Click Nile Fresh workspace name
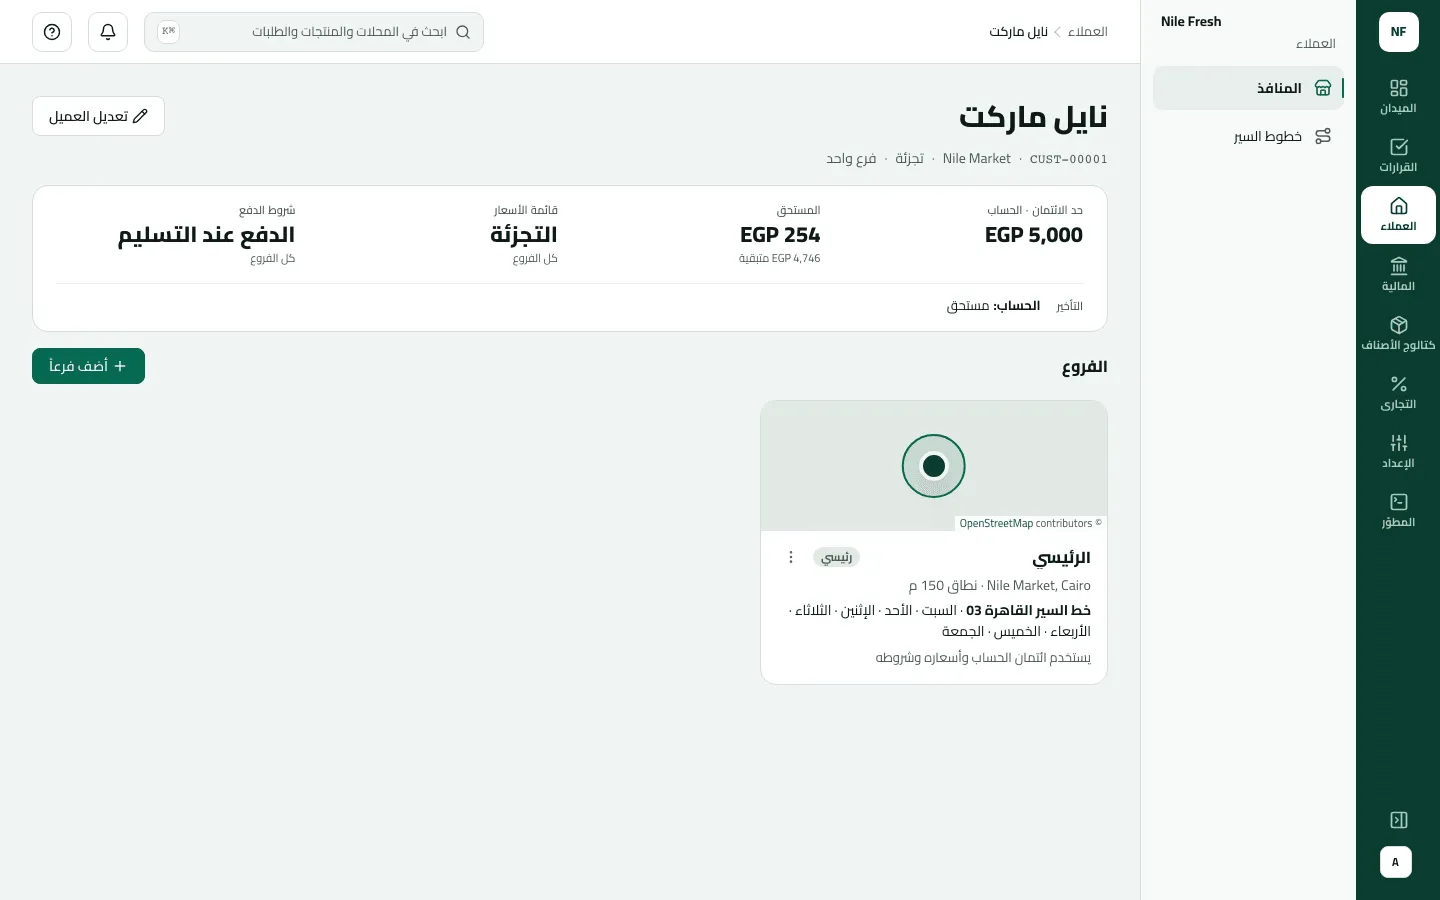This screenshot has width=1440, height=900. (x=1191, y=21)
